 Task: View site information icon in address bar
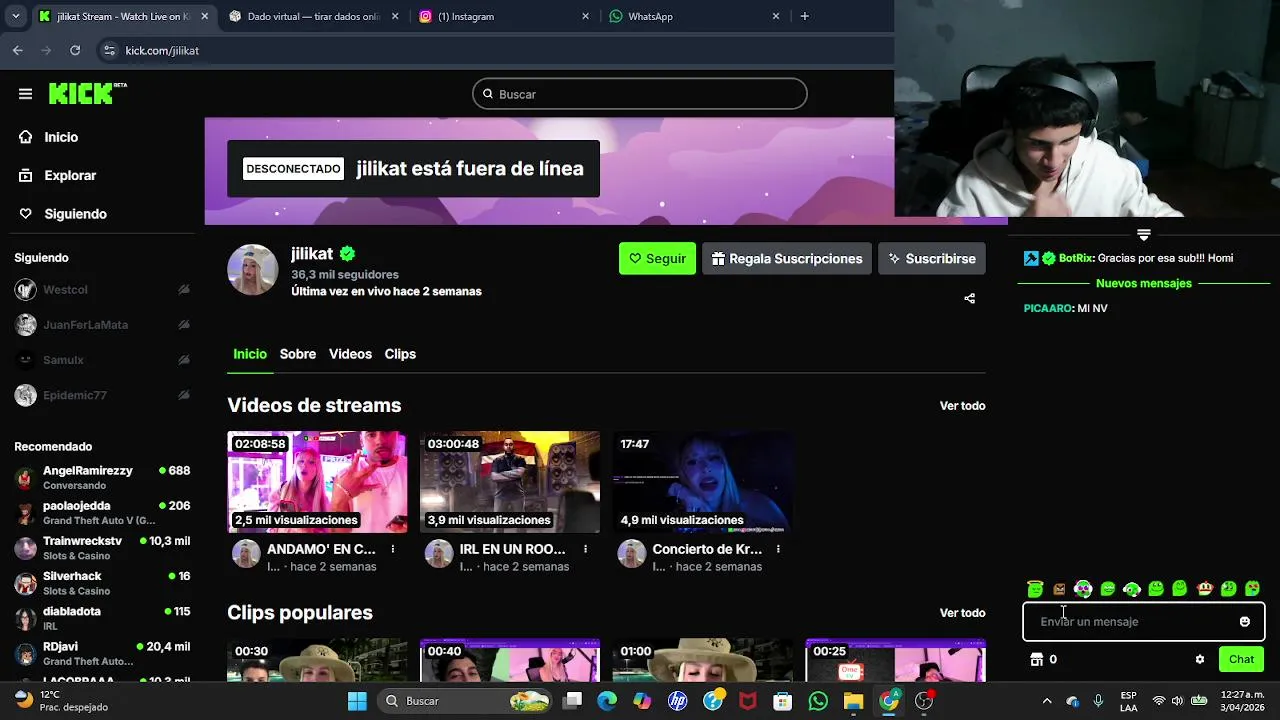point(109,50)
